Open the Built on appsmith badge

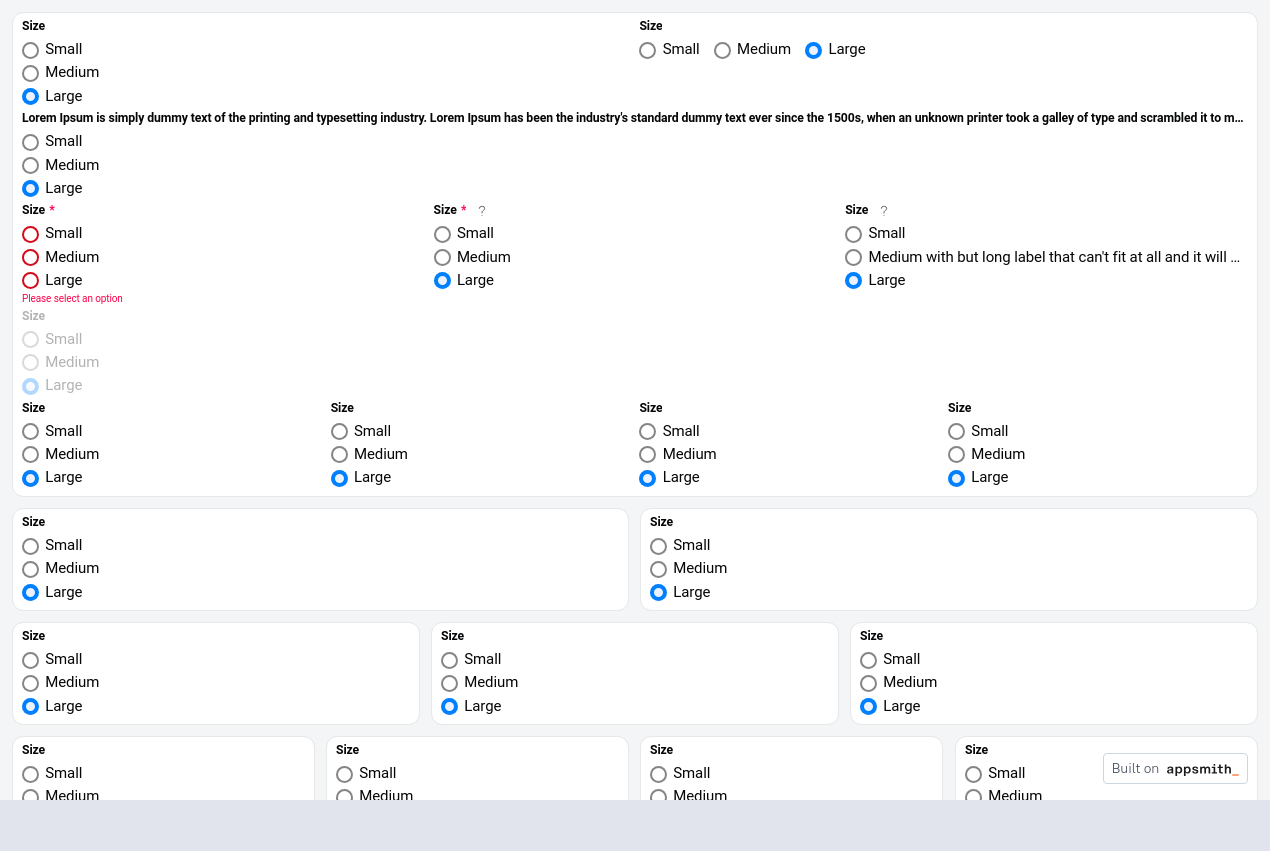click(x=1175, y=769)
